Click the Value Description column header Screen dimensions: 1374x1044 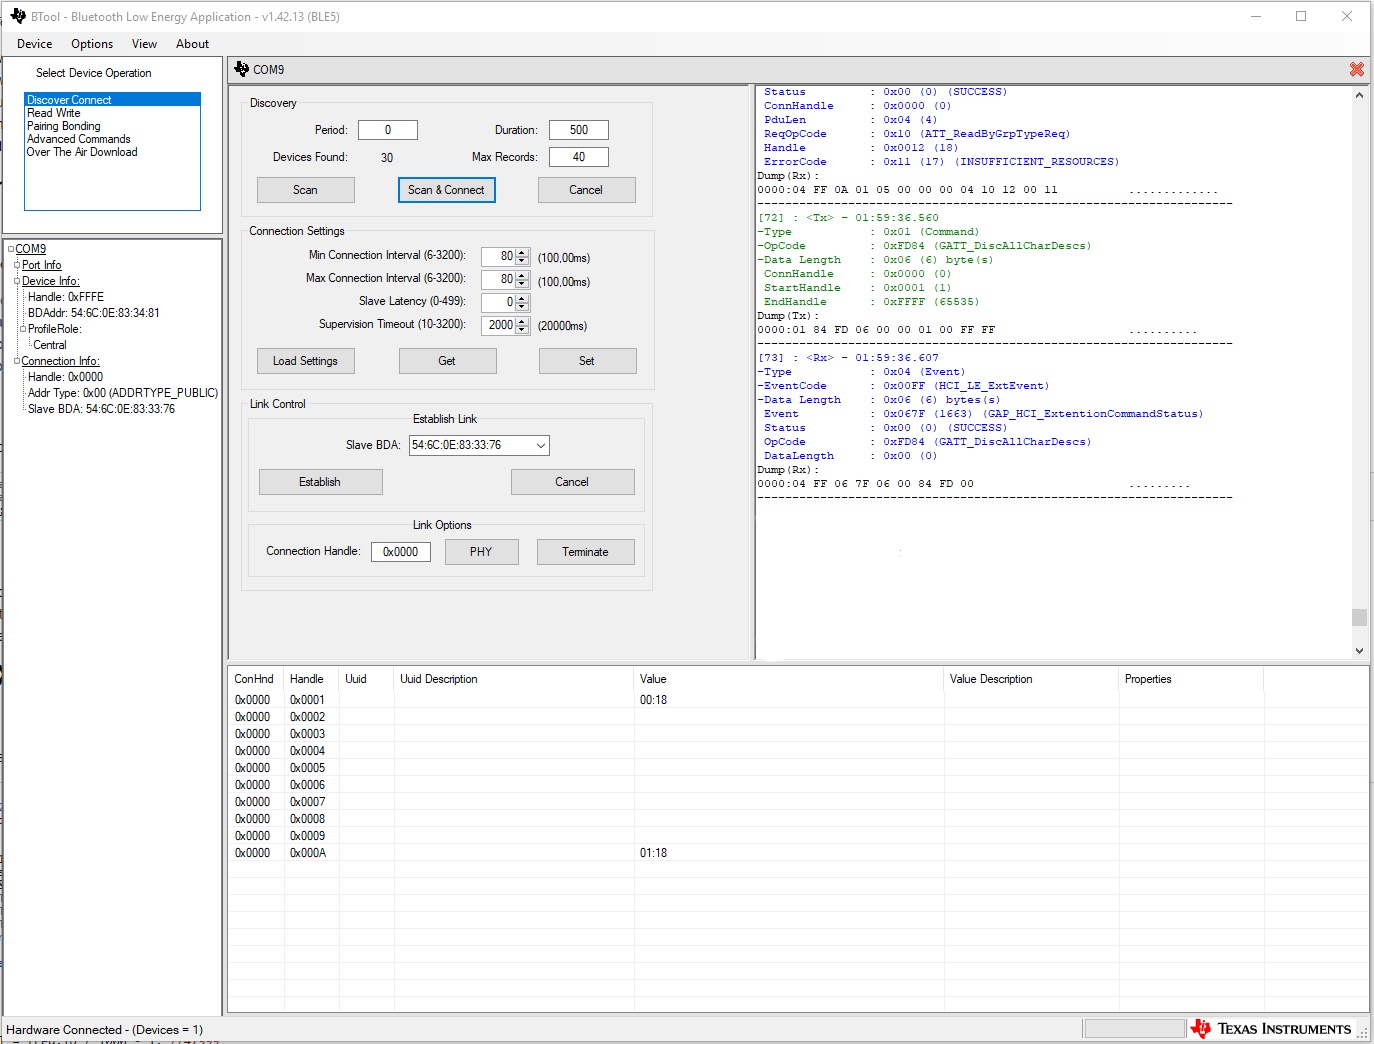pos(1031,679)
